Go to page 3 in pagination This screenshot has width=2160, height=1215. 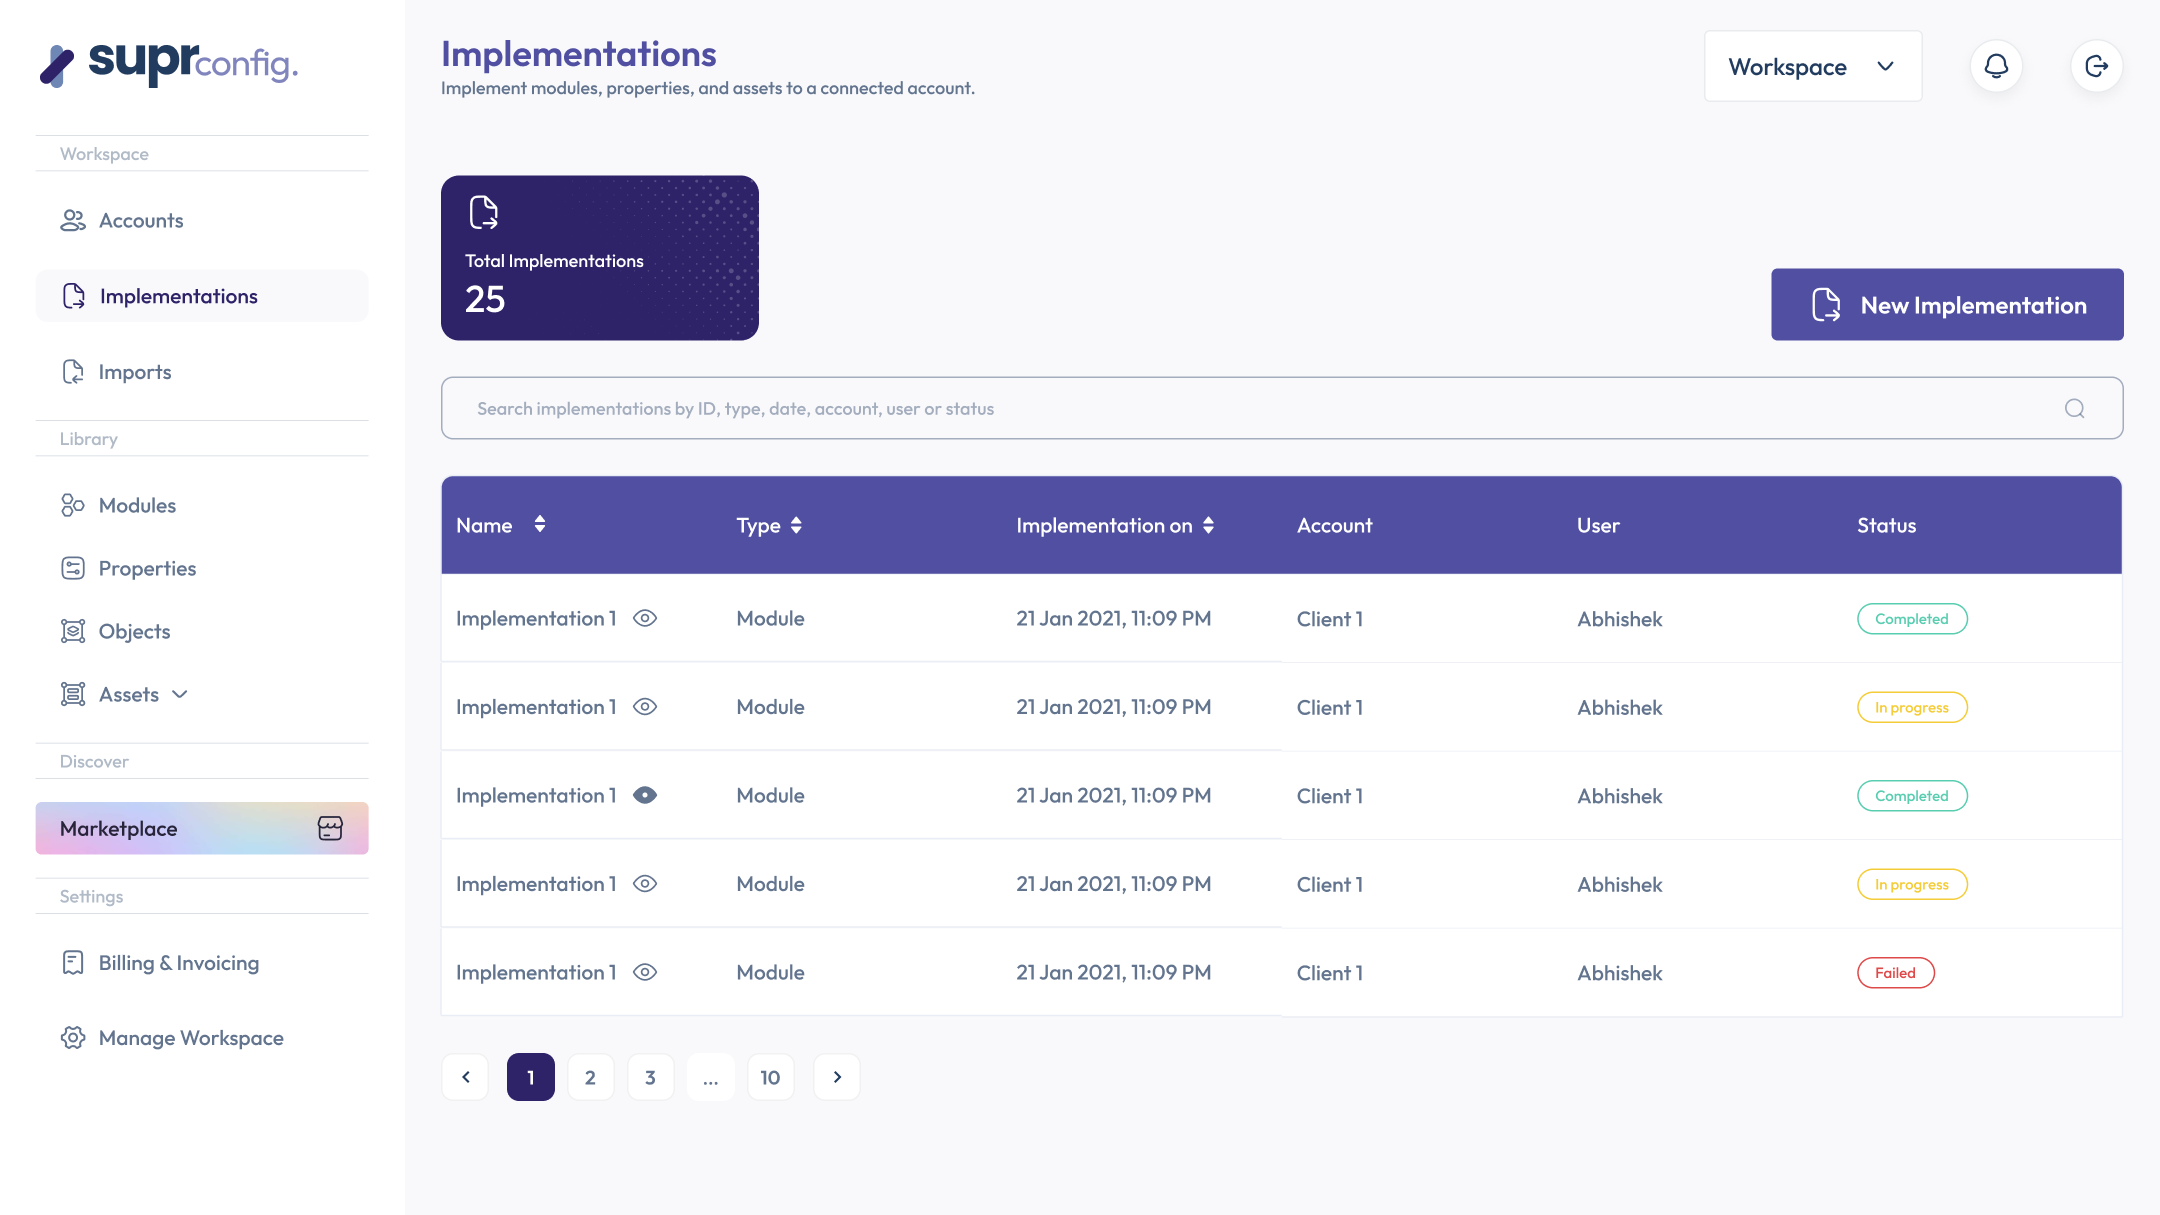point(650,1077)
